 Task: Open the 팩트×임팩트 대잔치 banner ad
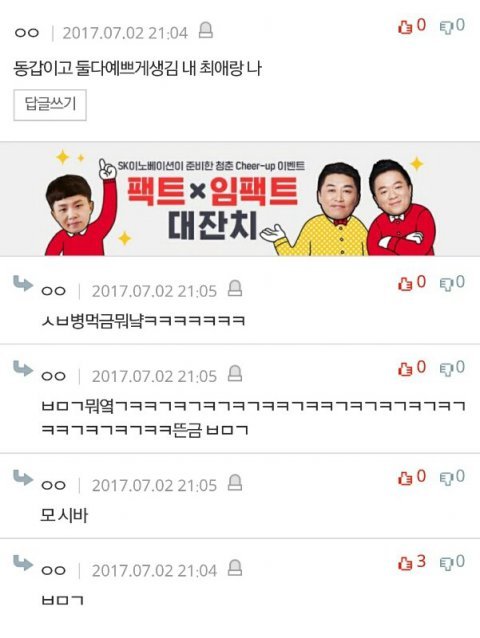(240, 199)
